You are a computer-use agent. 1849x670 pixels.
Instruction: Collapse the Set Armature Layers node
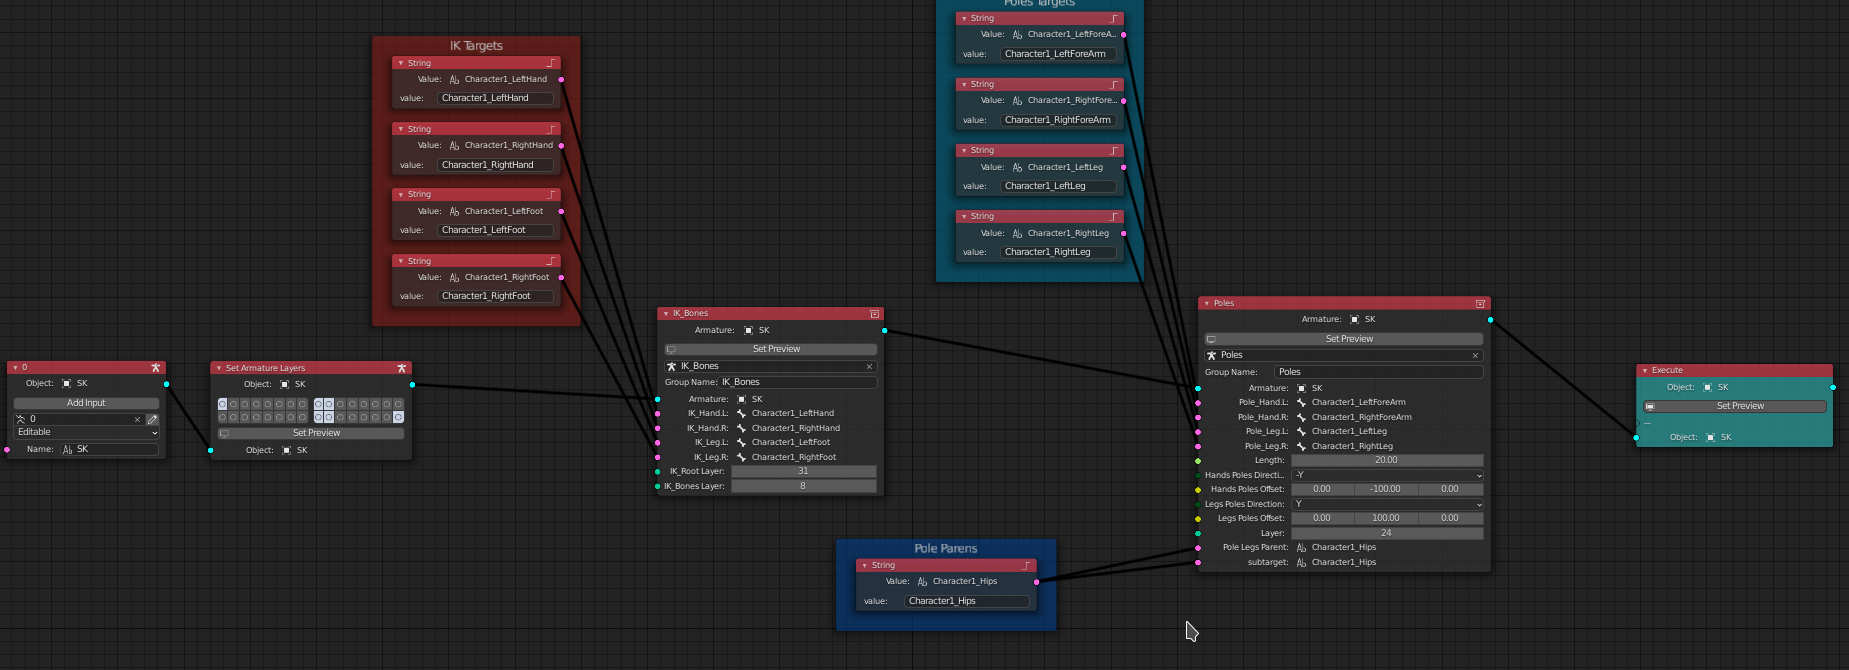point(219,368)
